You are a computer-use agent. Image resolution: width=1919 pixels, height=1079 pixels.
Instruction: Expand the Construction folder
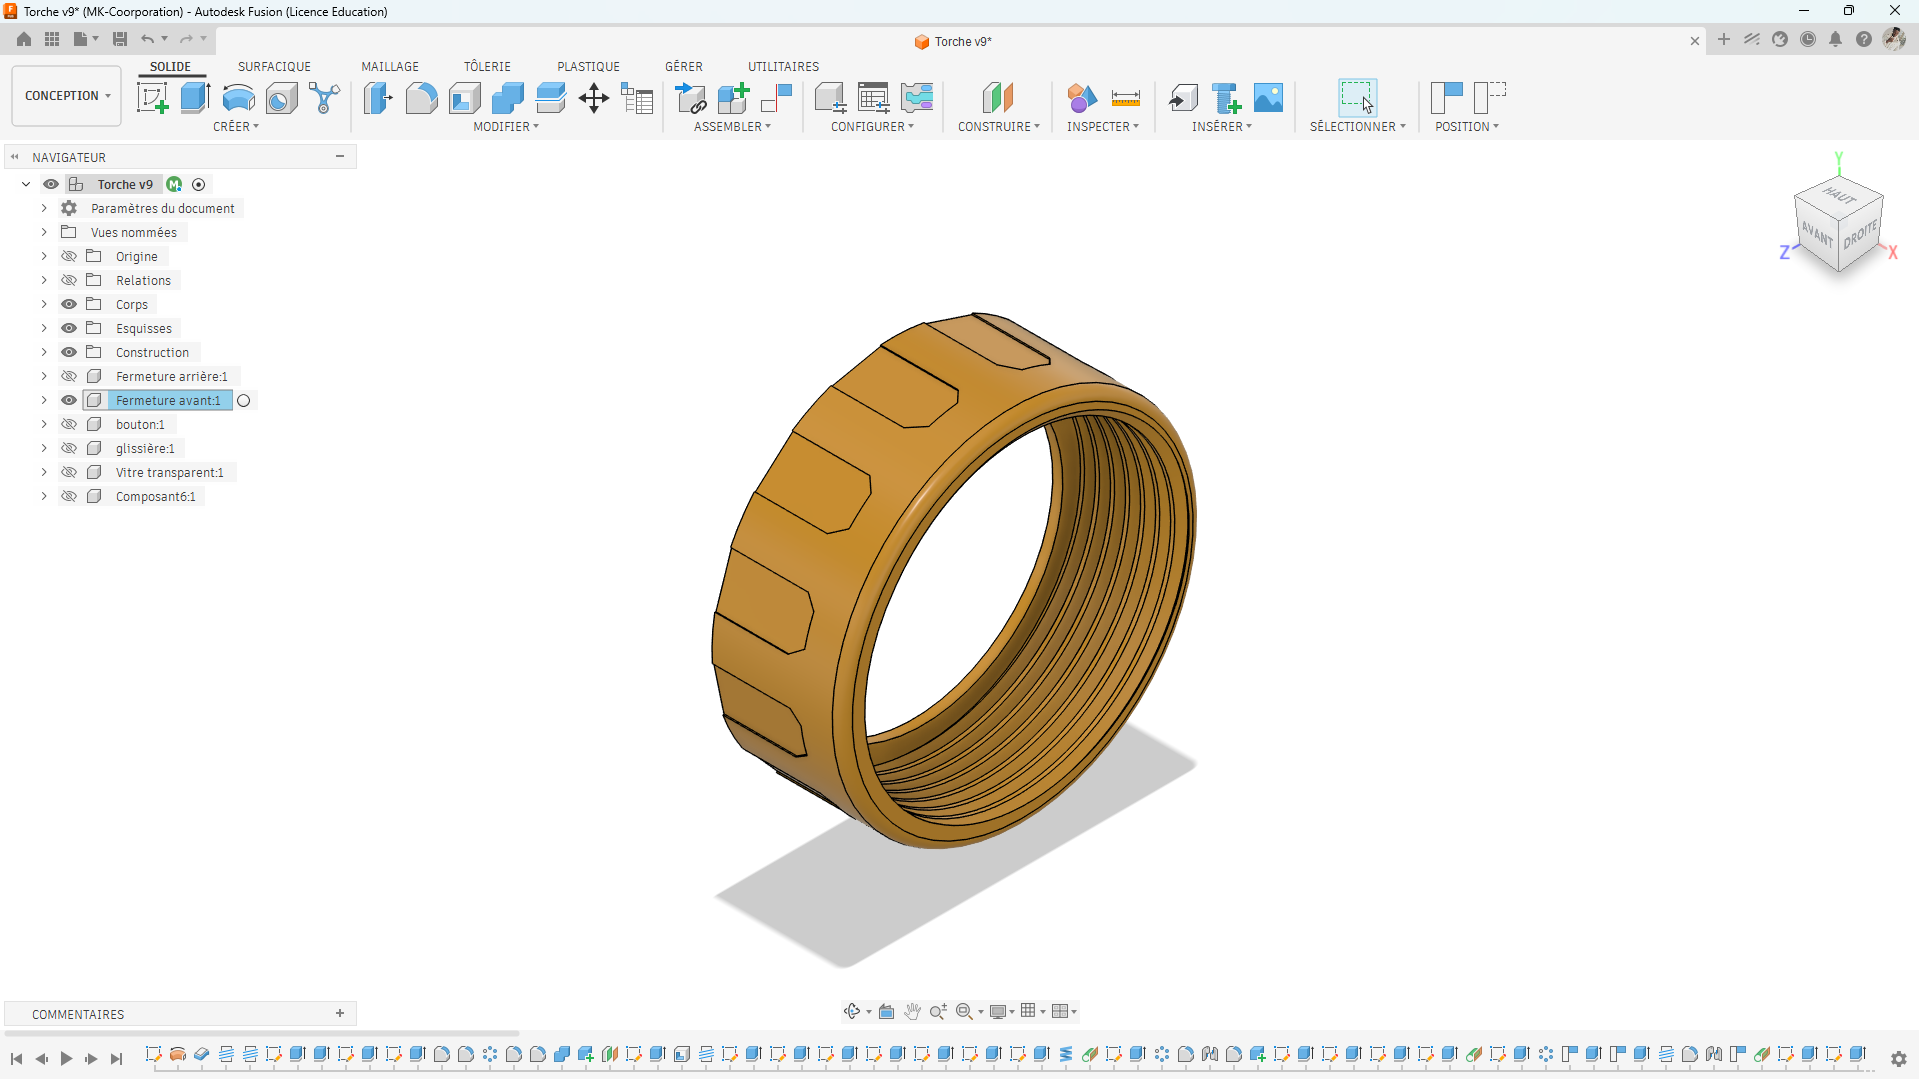44,352
